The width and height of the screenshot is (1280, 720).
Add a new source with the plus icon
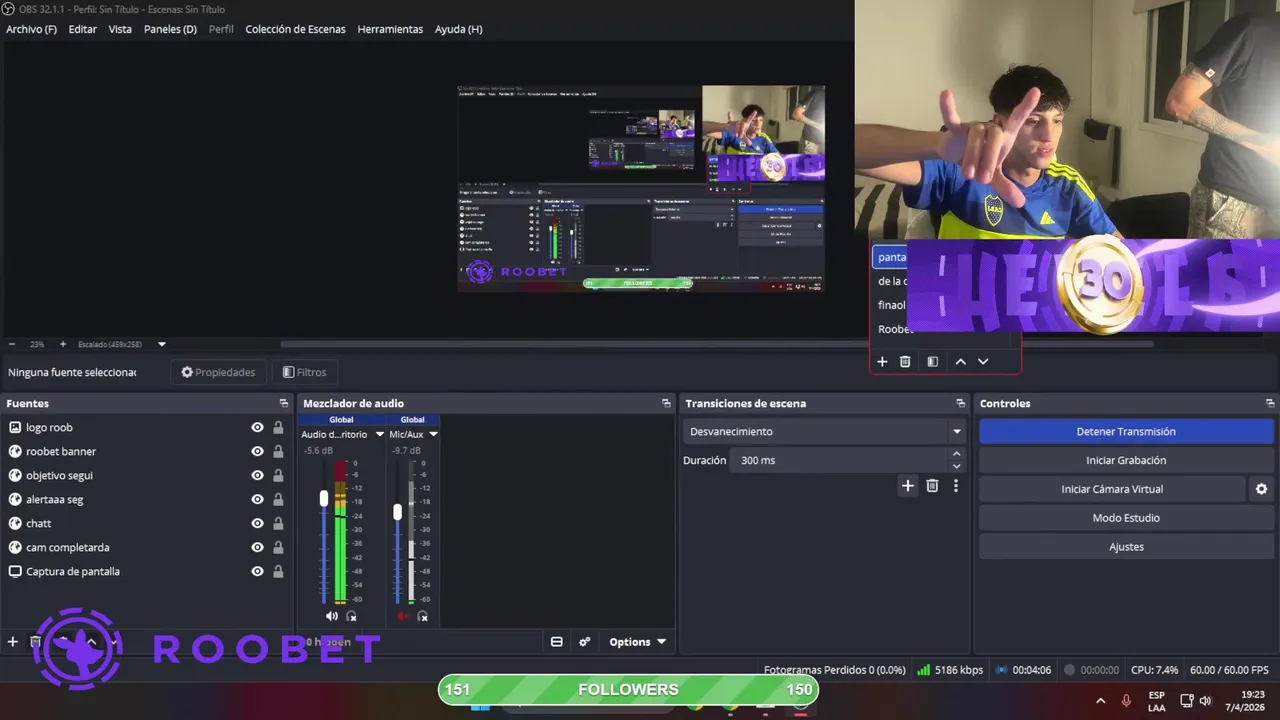tap(13, 642)
